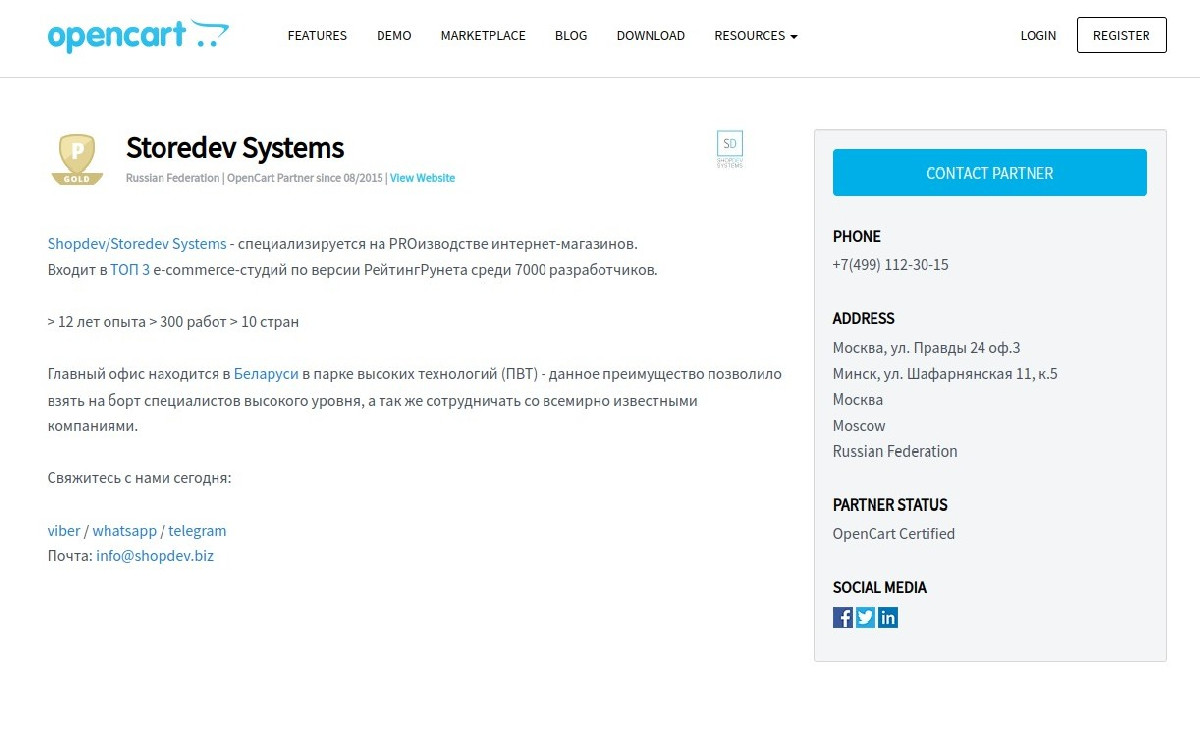Click the PHONE section heading
1200x736 pixels.
(x=857, y=237)
